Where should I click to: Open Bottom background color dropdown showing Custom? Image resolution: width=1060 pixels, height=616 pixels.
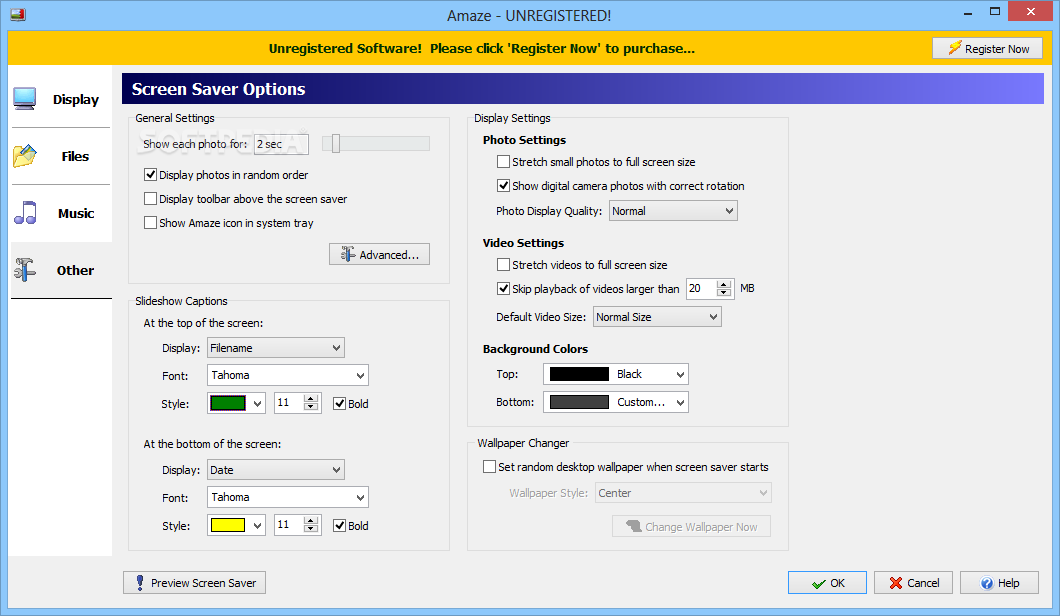(616, 402)
